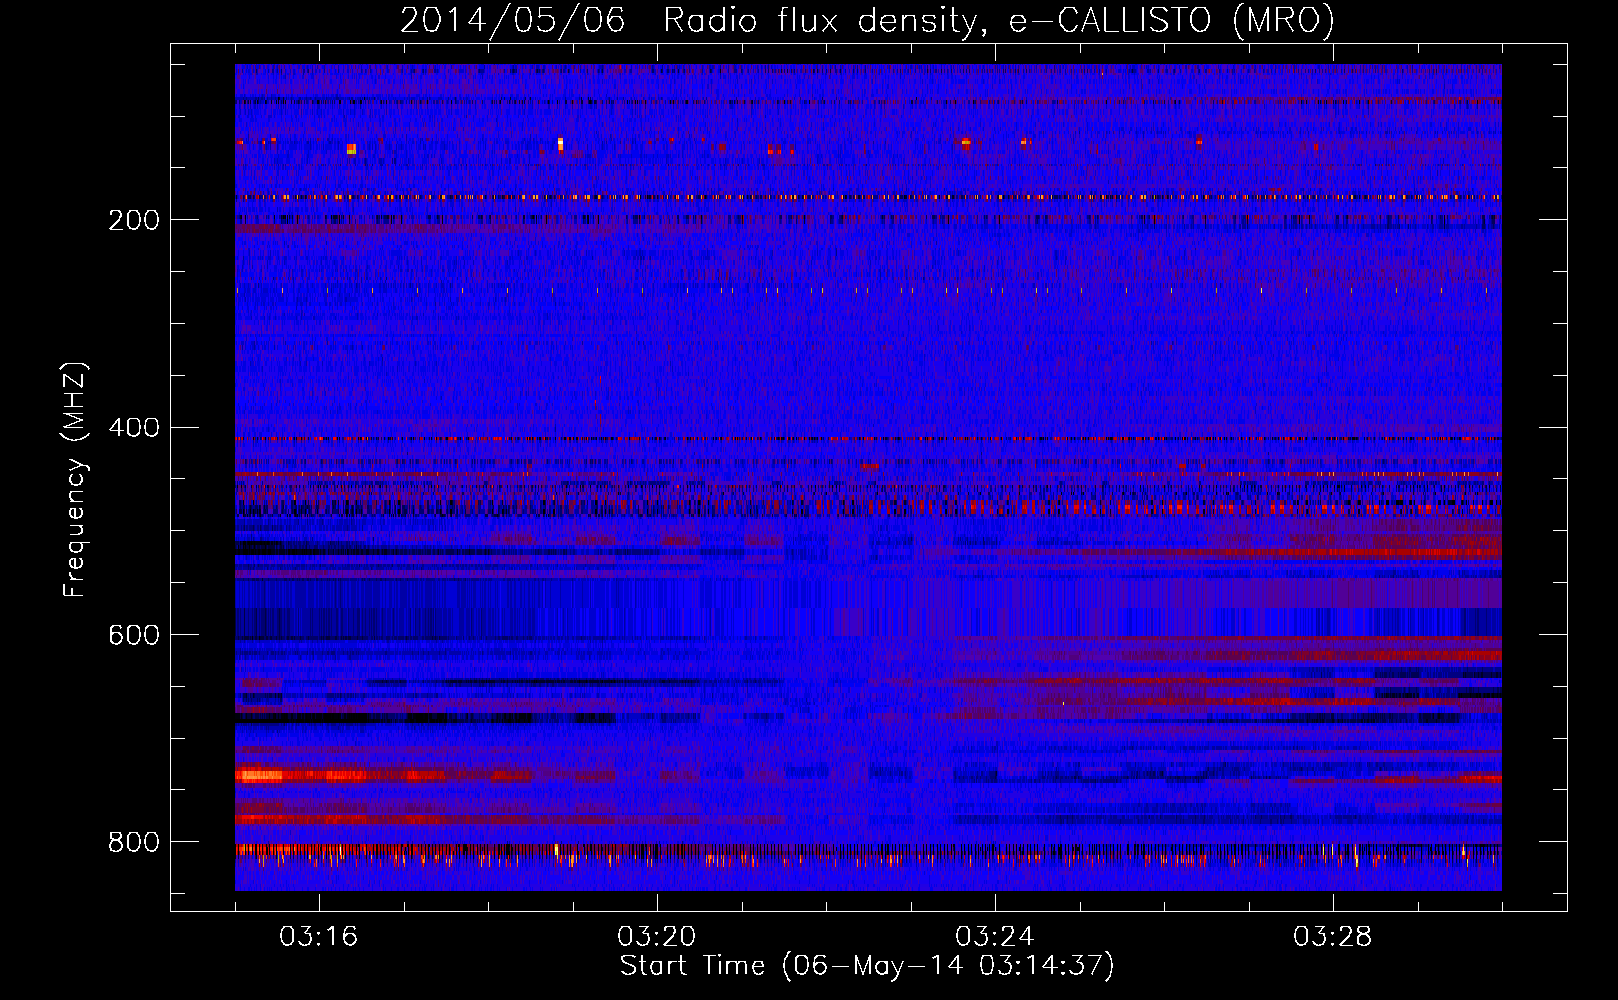This screenshot has width=1618, height=1000.
Task: Click the 200 frequency tick label
Action: 134,220
